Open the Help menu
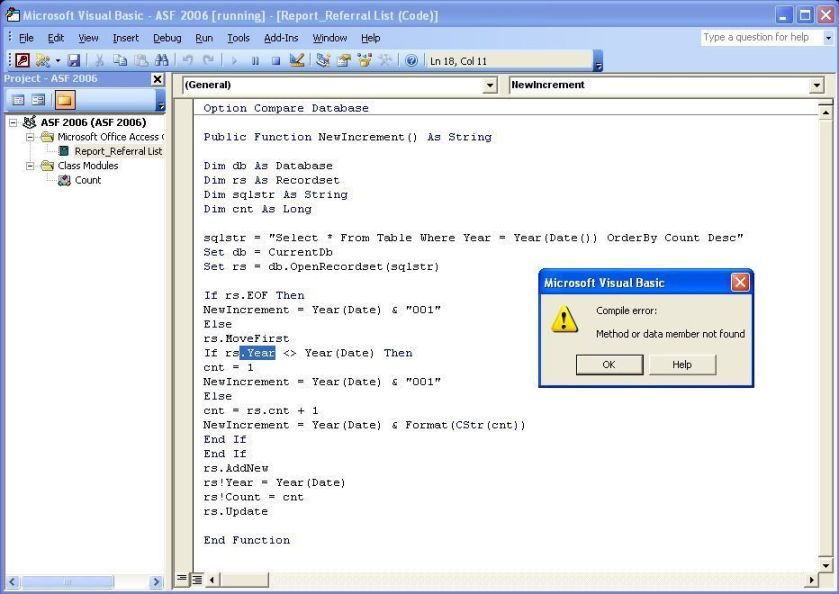 coord(370,38)
